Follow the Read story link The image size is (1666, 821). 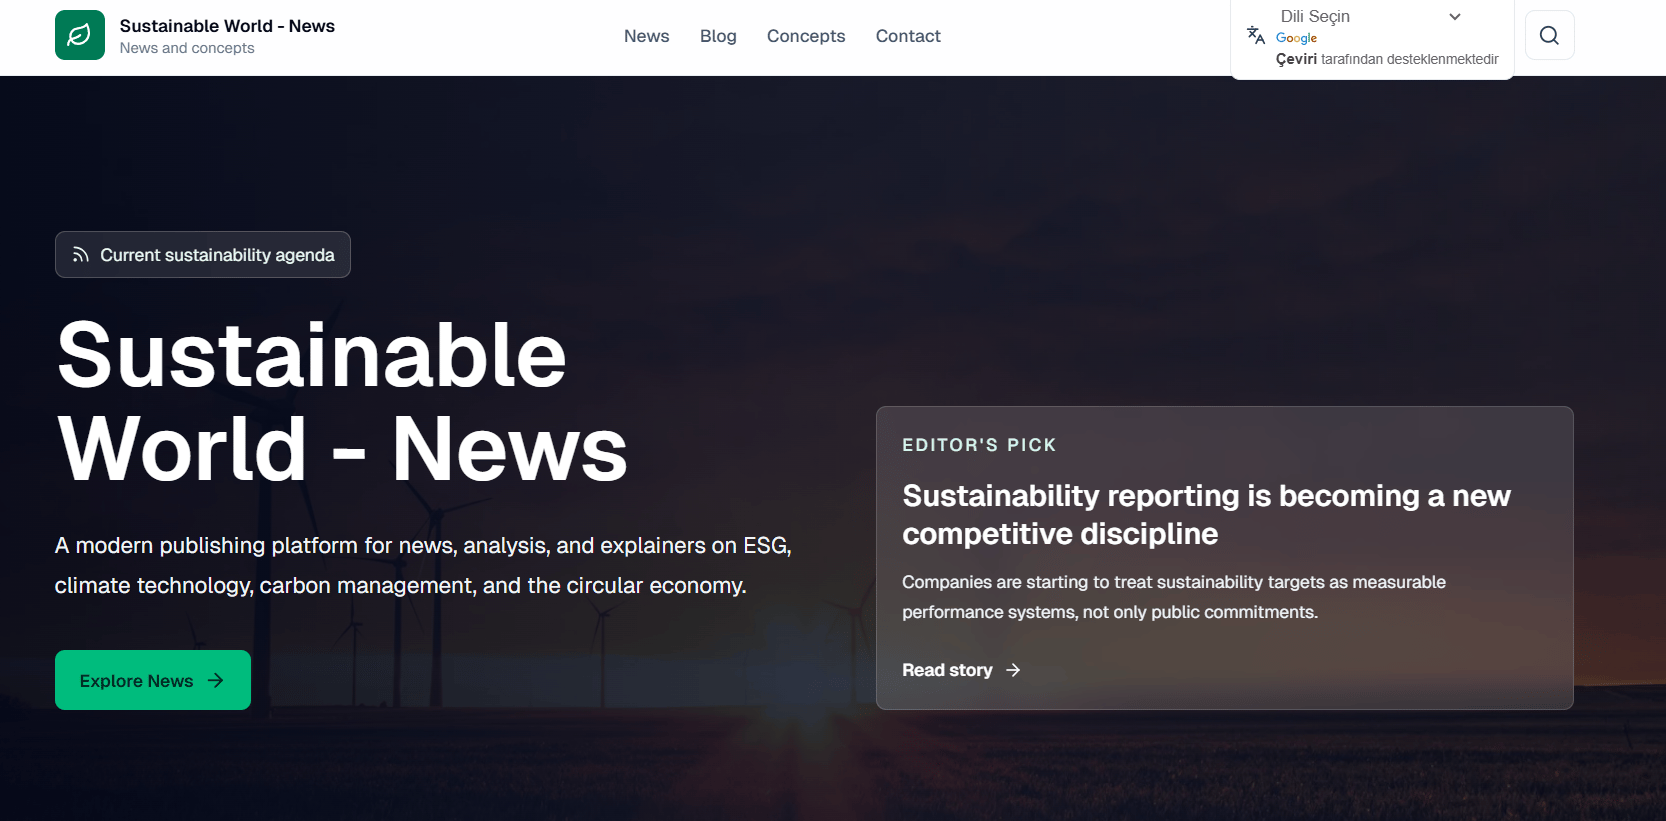coord(961,670)
